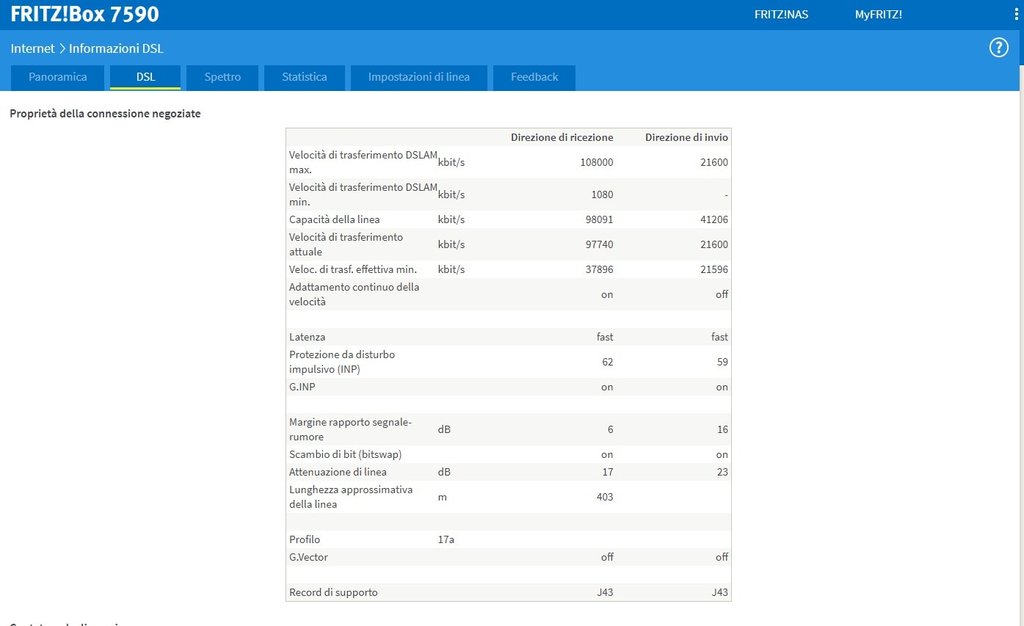Go to the Feedback tab
The height and width of the screenshot is (626, 1024).
pyautogui.click(x=534, y=77)
